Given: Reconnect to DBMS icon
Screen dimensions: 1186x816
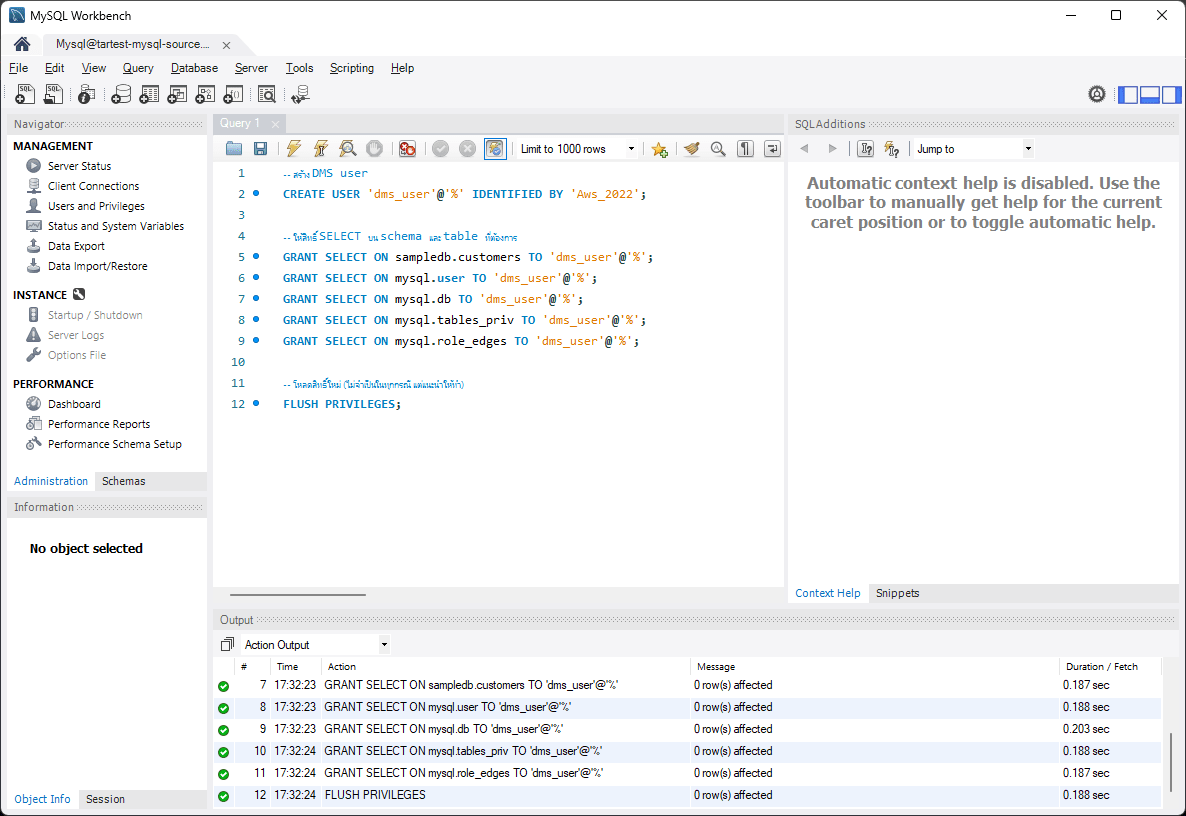Looking at the screenshot, I should 300,94.
